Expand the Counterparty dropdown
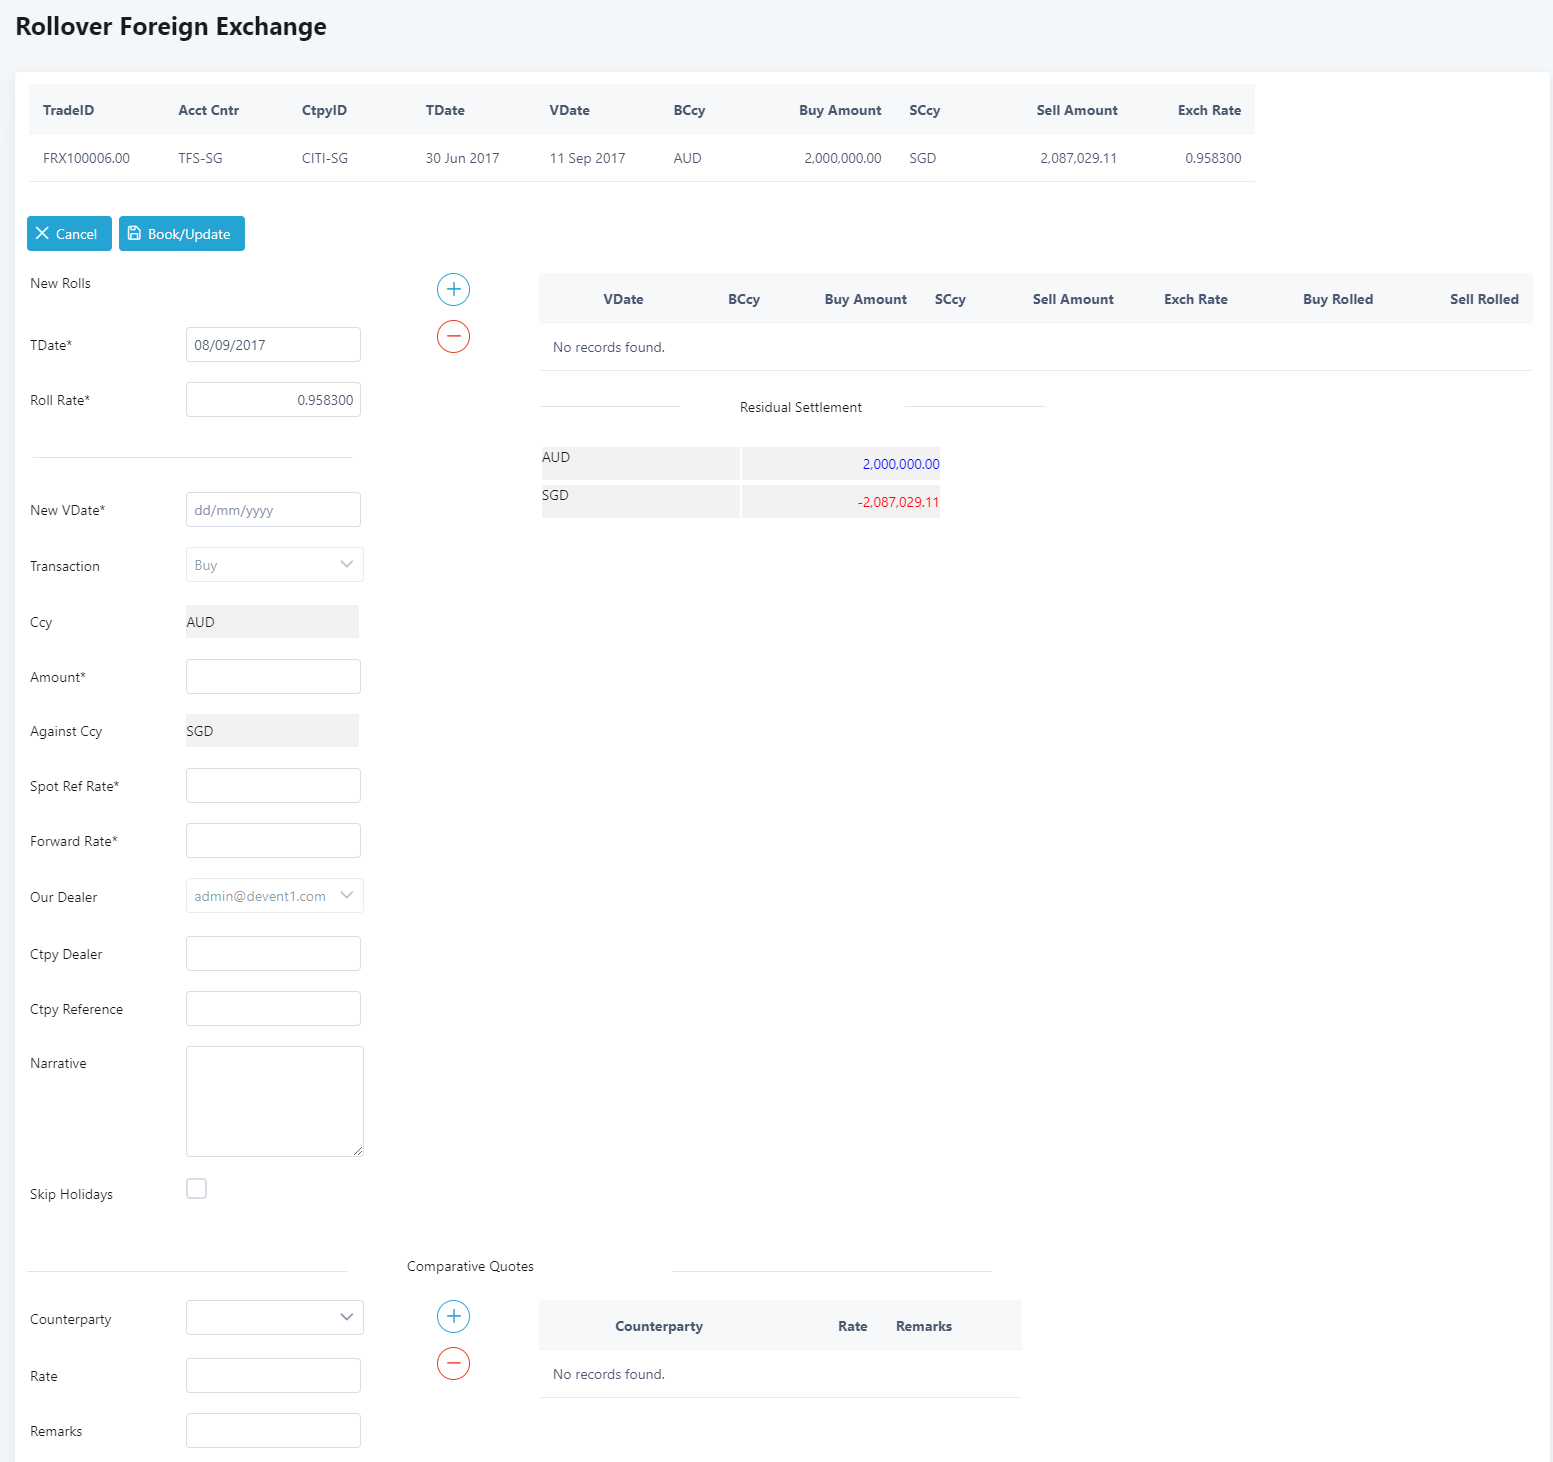This screenshot has width=1553, height=1462. coord(275,1318)
